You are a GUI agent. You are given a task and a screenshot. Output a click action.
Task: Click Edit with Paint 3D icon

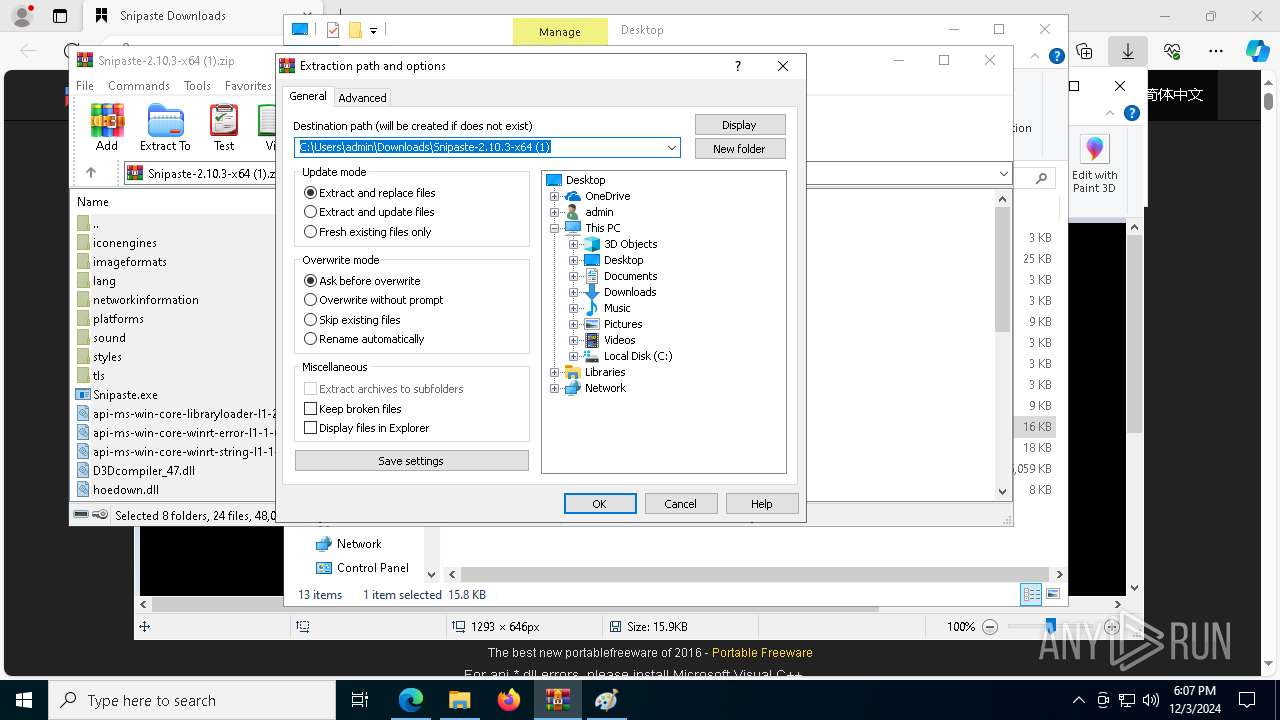(x=1095, y=164)
